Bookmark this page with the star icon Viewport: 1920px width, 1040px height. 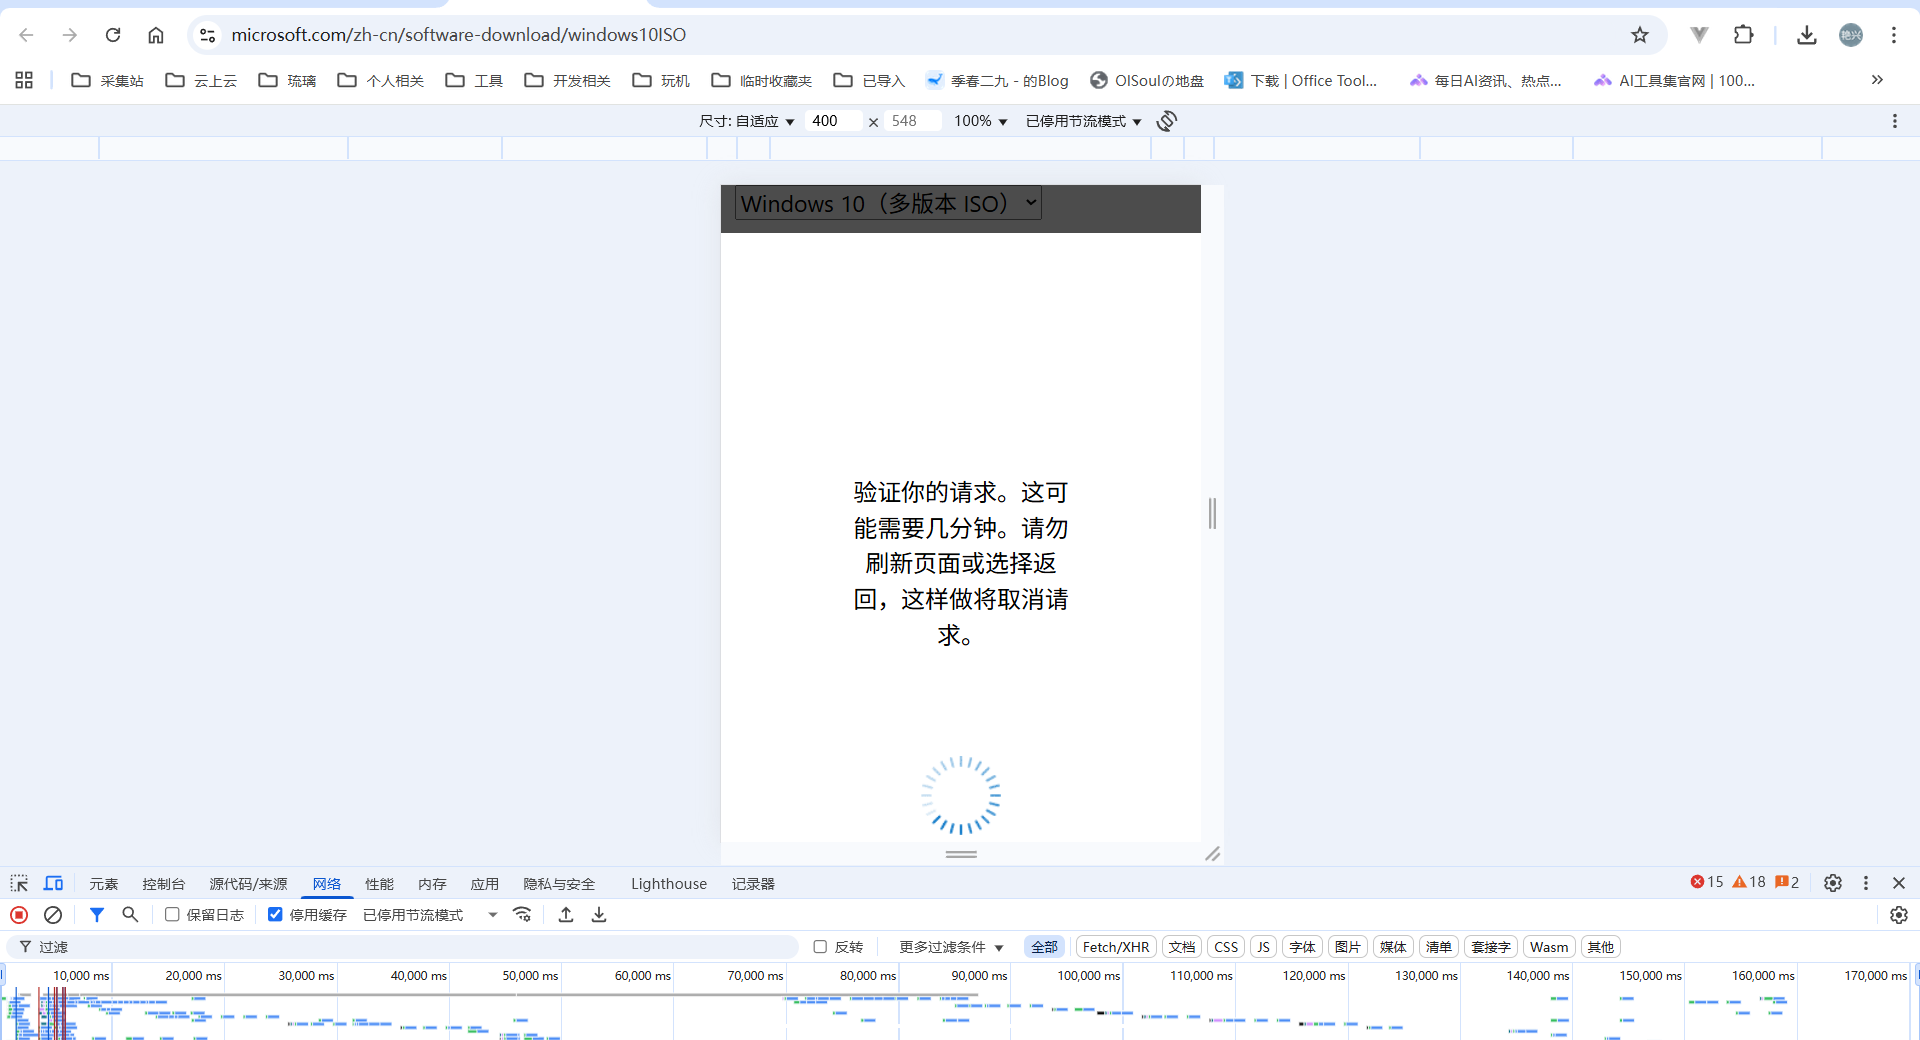pos(1640,35)
